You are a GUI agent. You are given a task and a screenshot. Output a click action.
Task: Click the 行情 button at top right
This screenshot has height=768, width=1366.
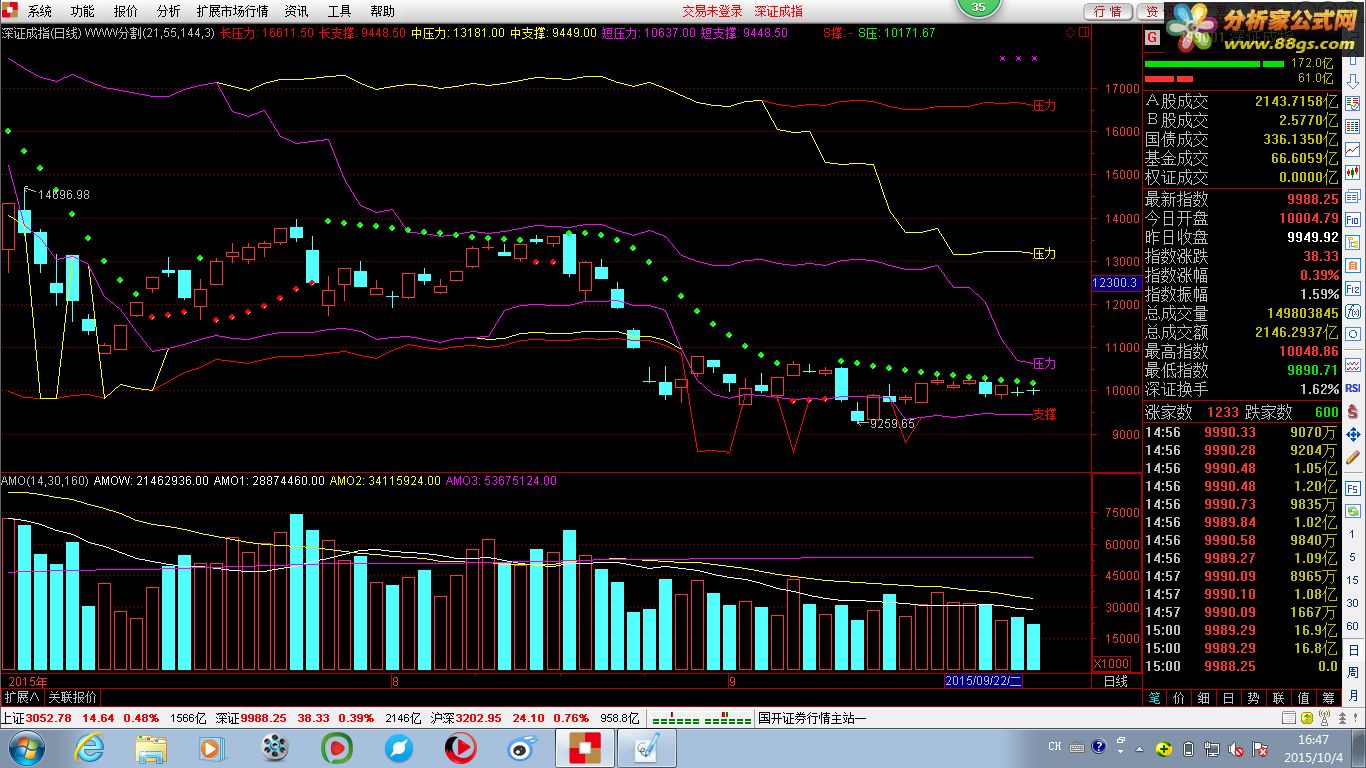pyautogui.click(x=1107, y=11)
